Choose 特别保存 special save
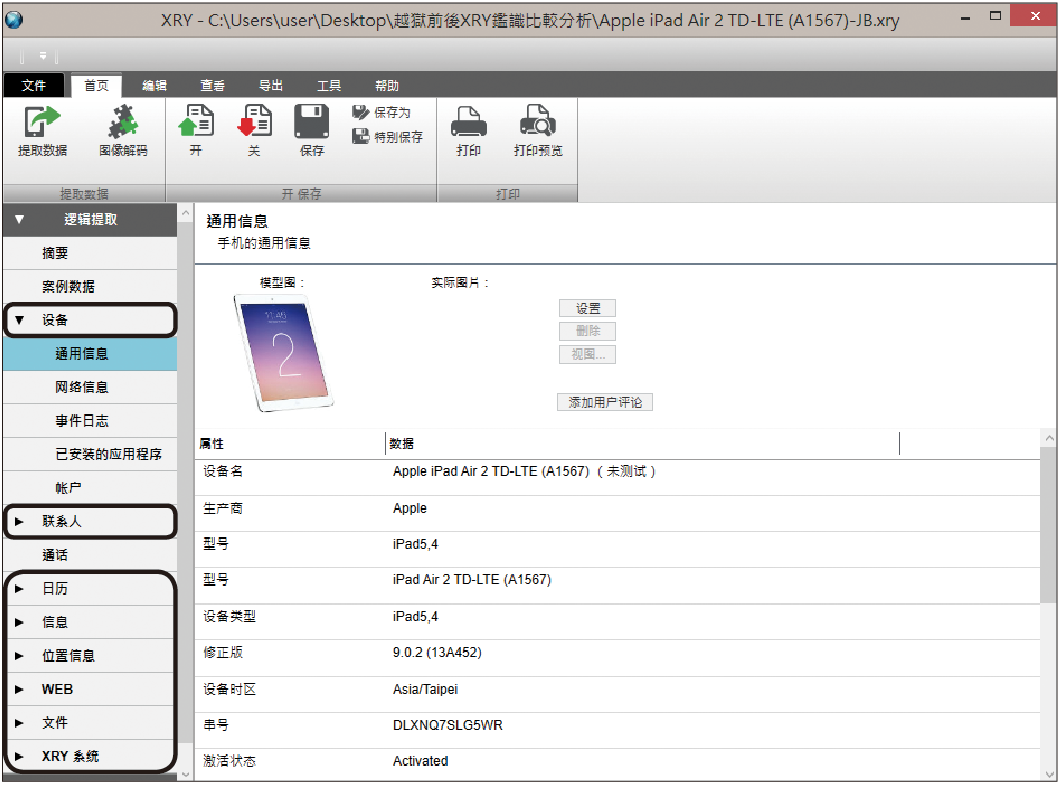Screen dimensions: 1061x785 [x=387, y=137]
